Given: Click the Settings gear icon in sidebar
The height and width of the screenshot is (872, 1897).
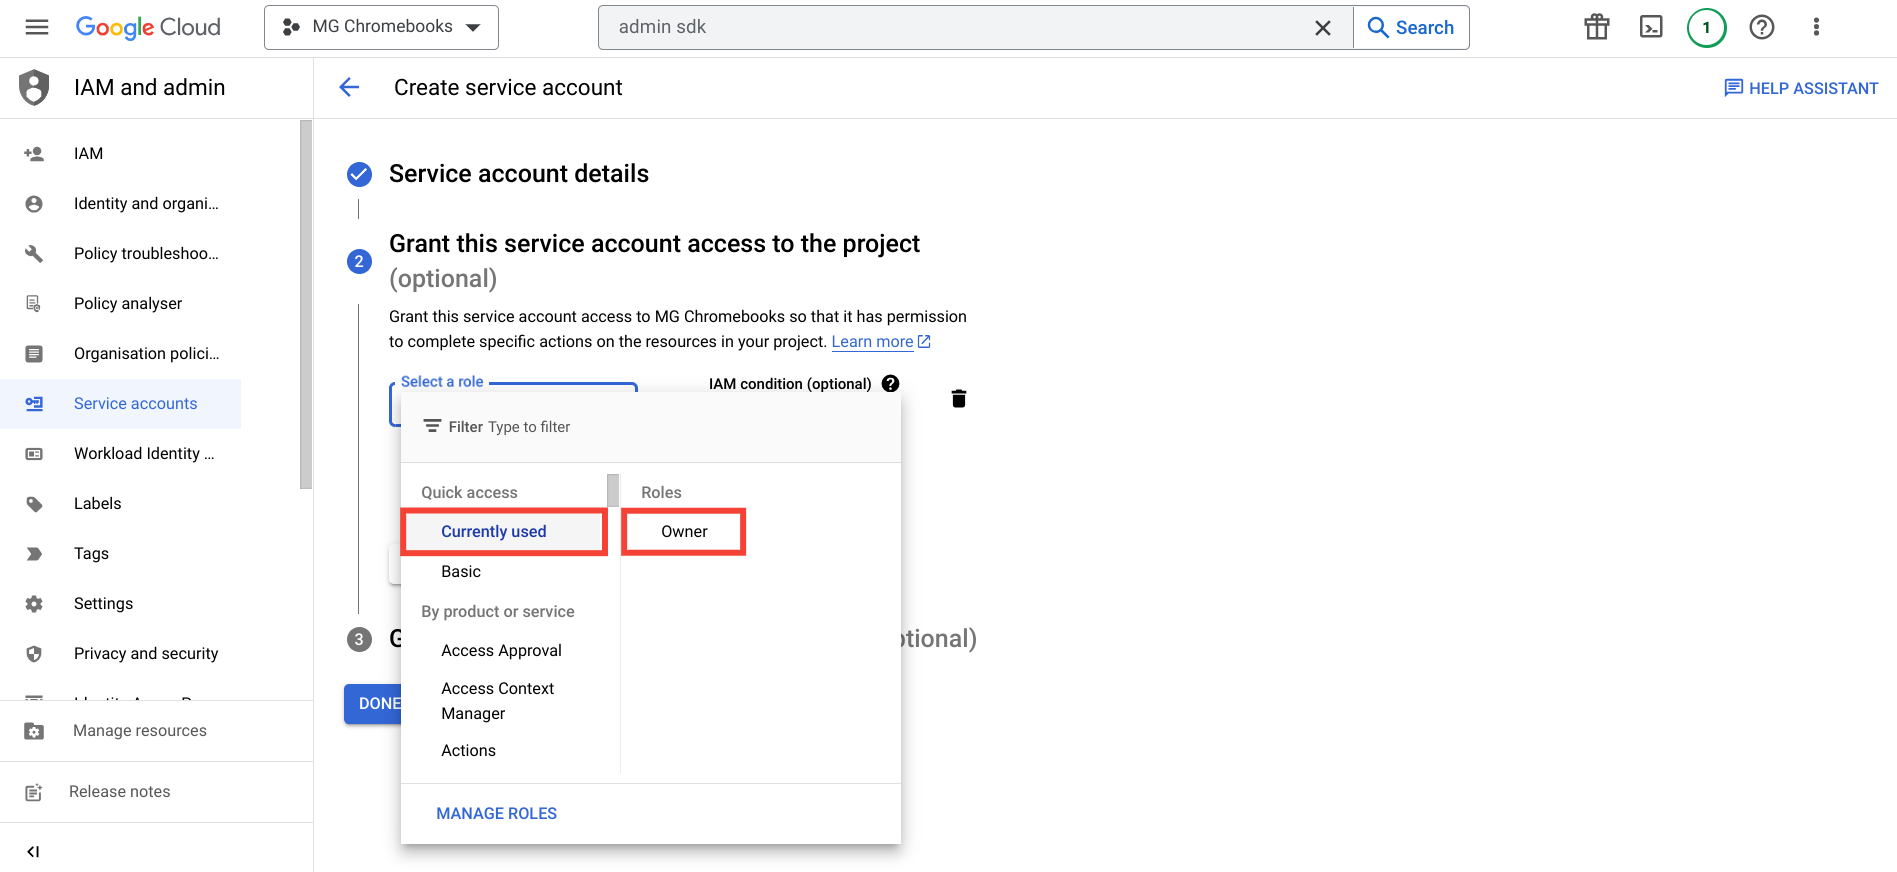Looking at the screenshot, I should [34, 603].
